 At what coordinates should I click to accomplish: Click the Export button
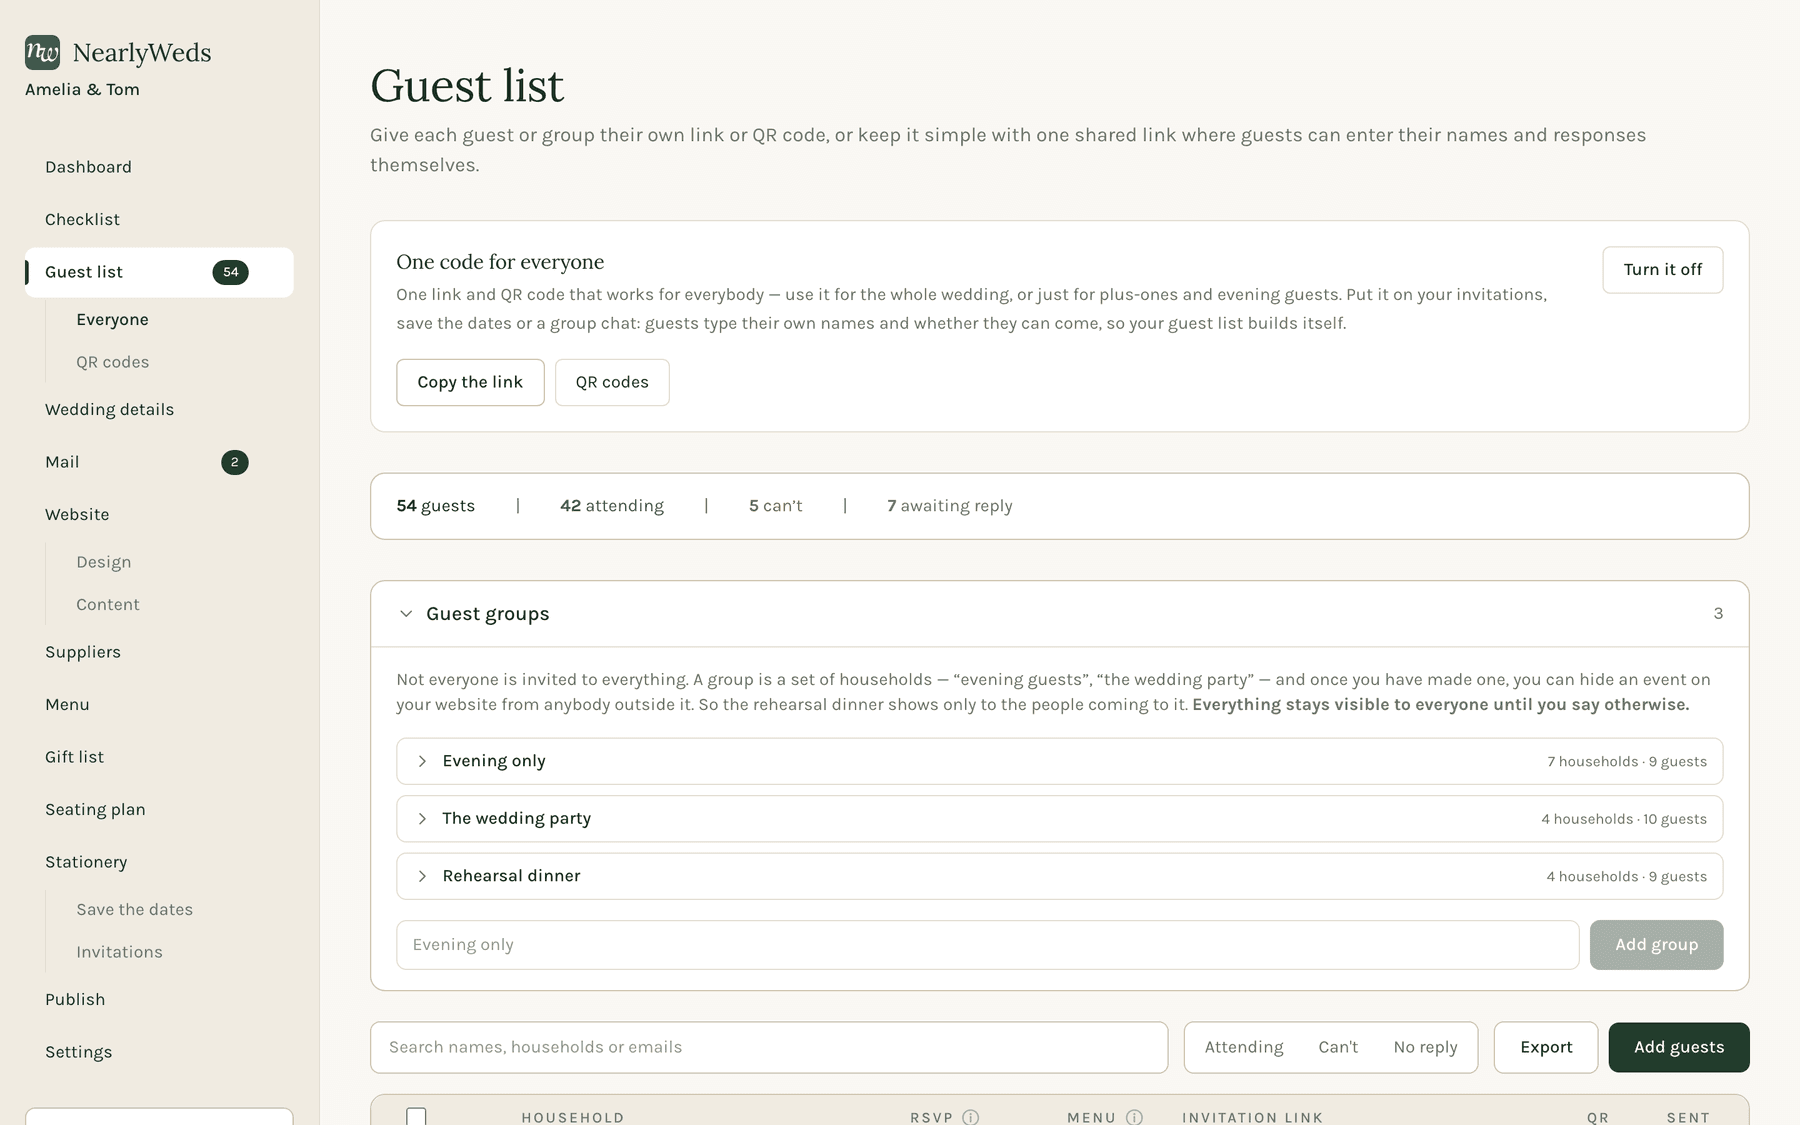1546,1047
